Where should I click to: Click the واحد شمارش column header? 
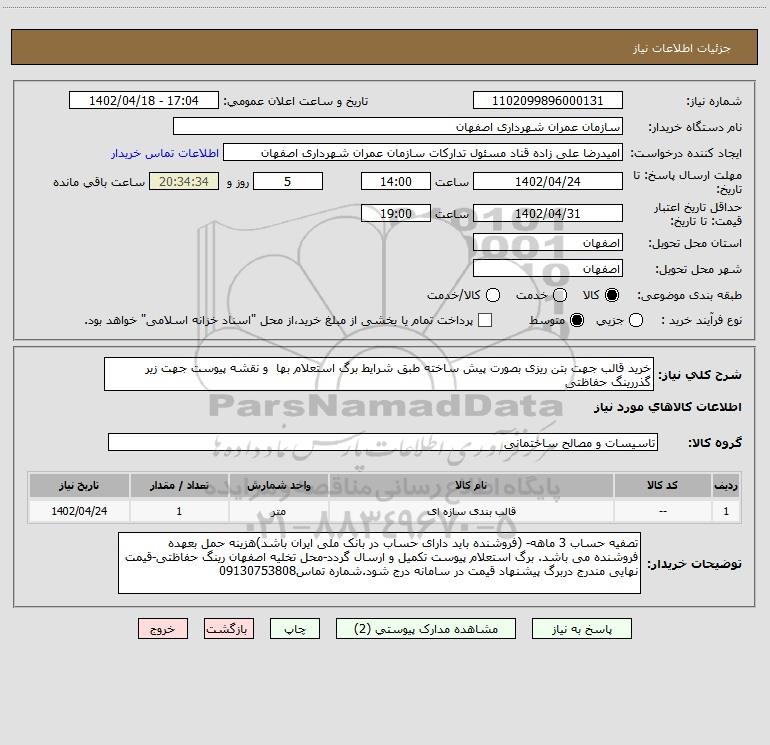pyautogui.click(x=278, y=485)
